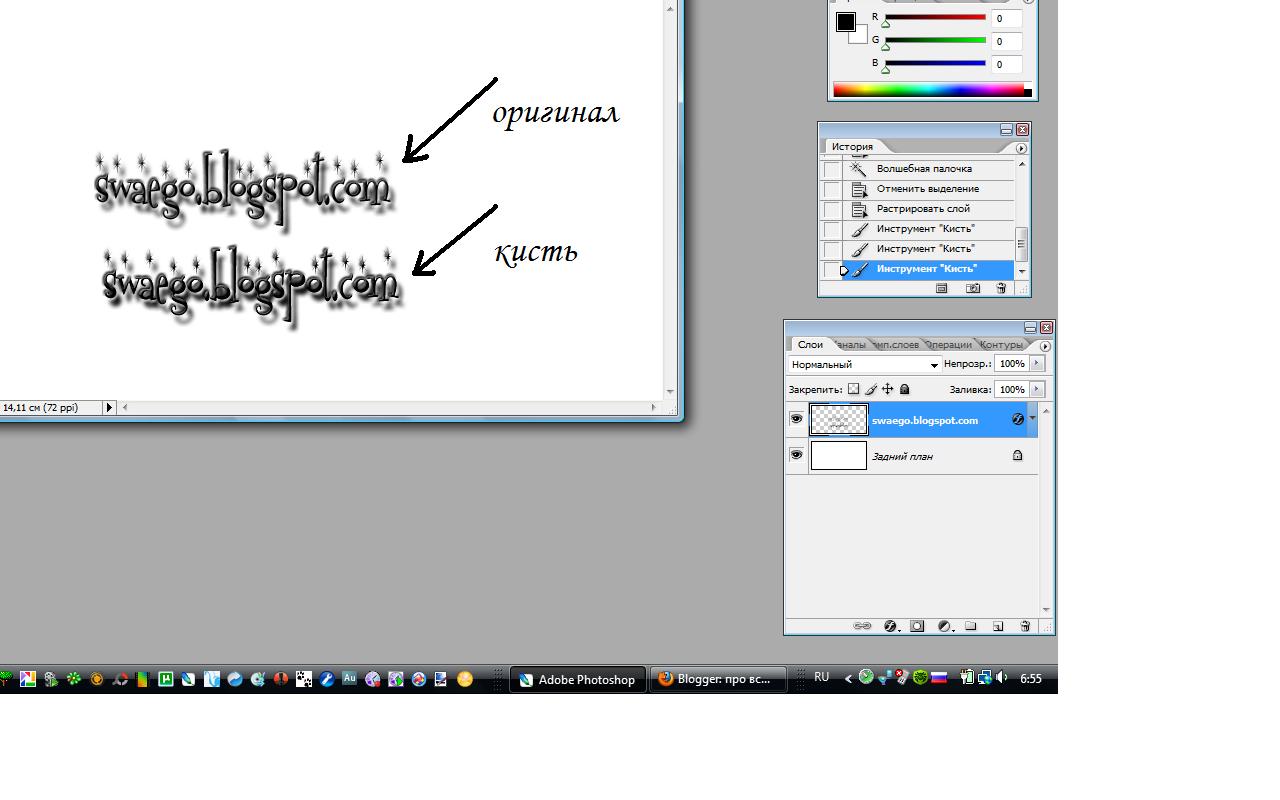Viewport: 1280px width, 800px height.
Task: Toggle lock position
Action: coord(887,389)
